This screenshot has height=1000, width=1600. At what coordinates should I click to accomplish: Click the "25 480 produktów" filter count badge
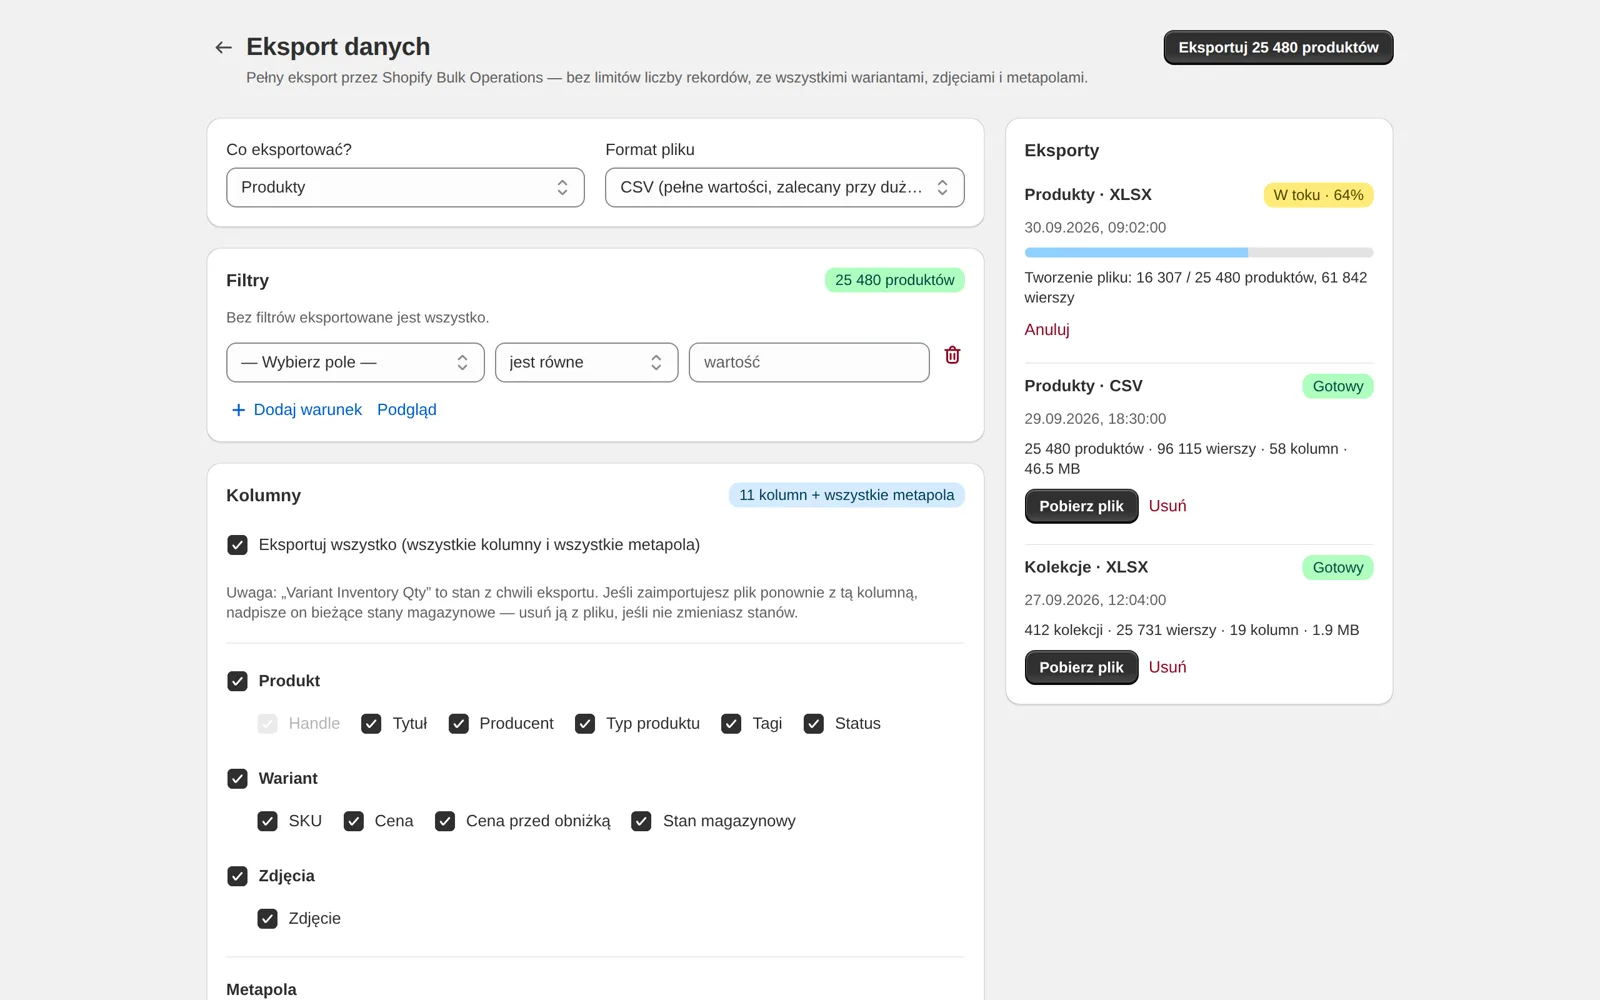tap(895, 280)
